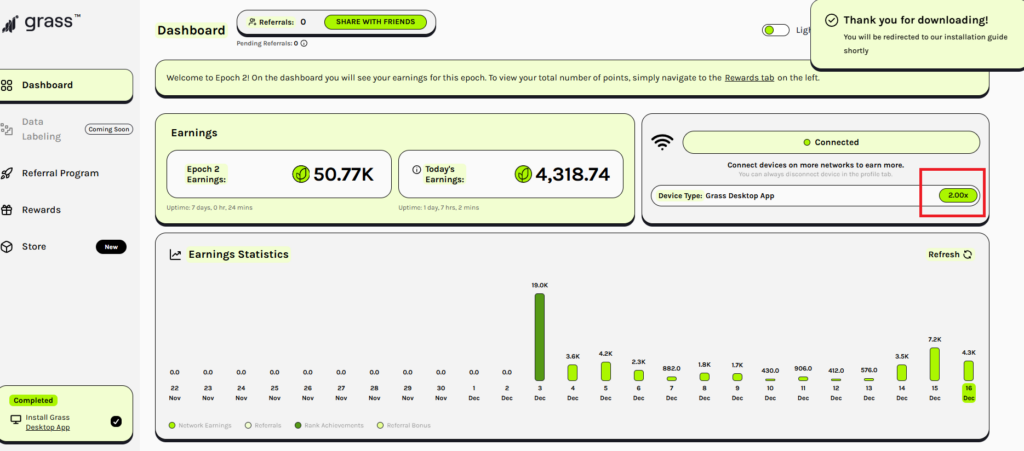Screen dimensions: 1024x451
Task: Open the Dashboard menu item
Action: [65, 86]
